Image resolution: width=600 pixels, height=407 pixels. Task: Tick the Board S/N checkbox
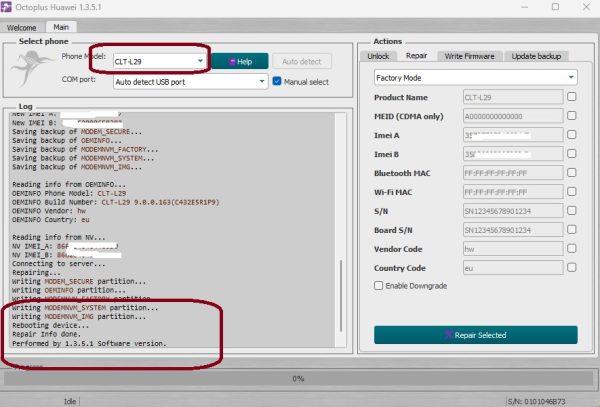(x=572, y=230)
